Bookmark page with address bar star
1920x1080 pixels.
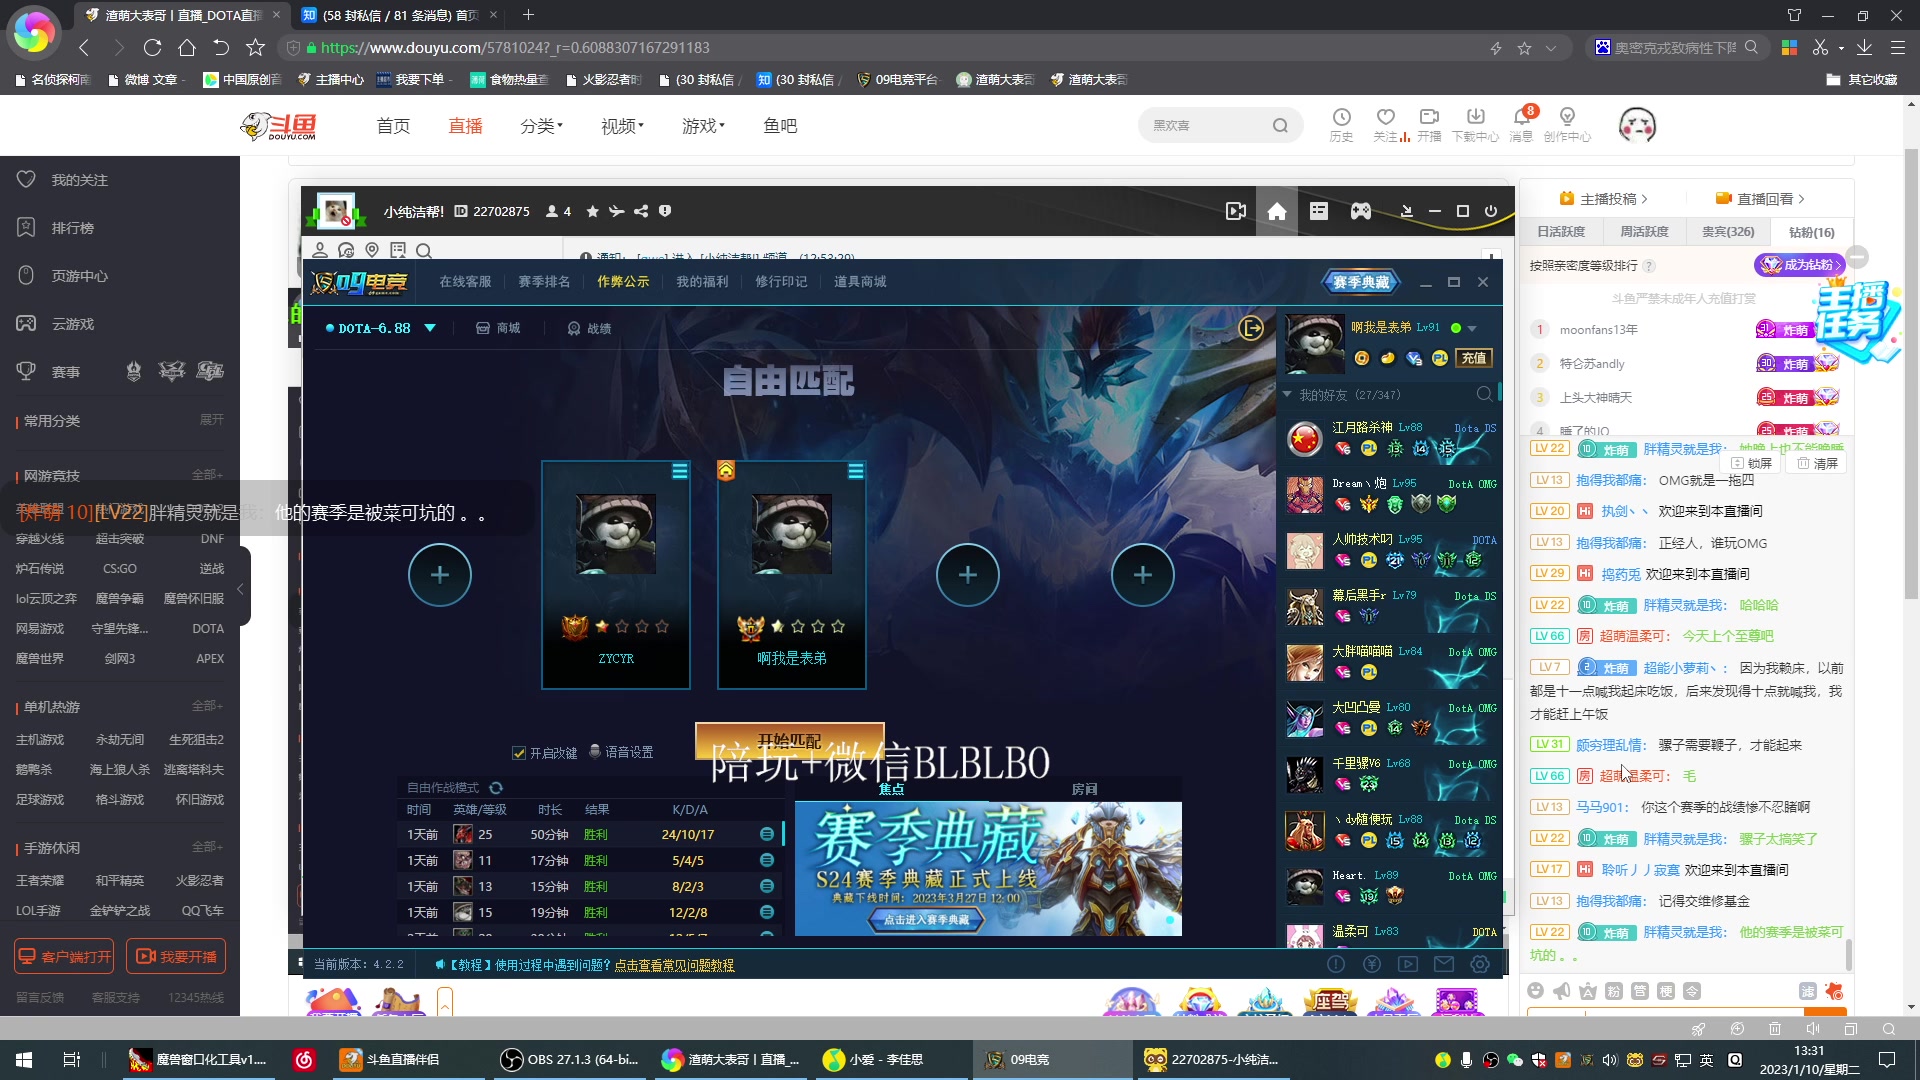1524,47
